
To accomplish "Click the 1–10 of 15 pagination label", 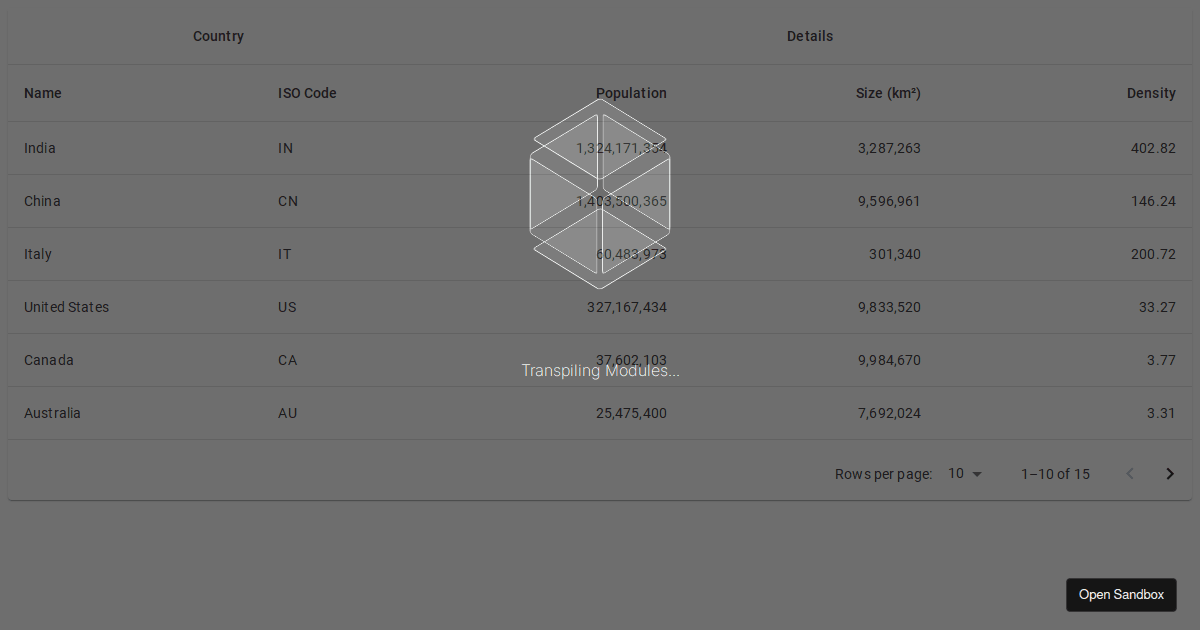I will coord(1055,474).
